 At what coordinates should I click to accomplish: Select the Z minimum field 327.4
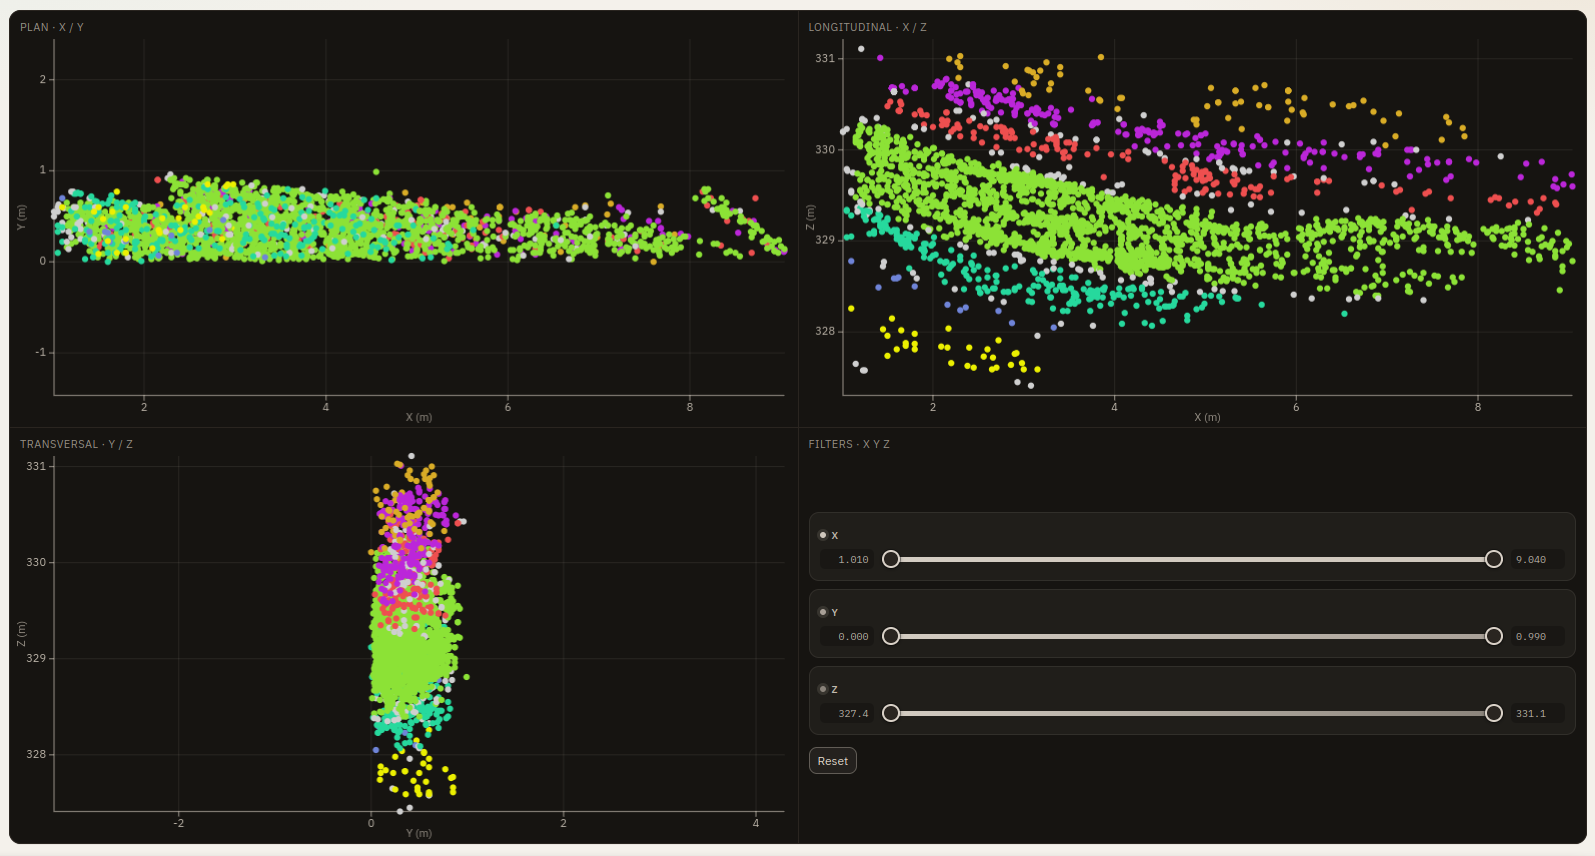coord(848,714)
